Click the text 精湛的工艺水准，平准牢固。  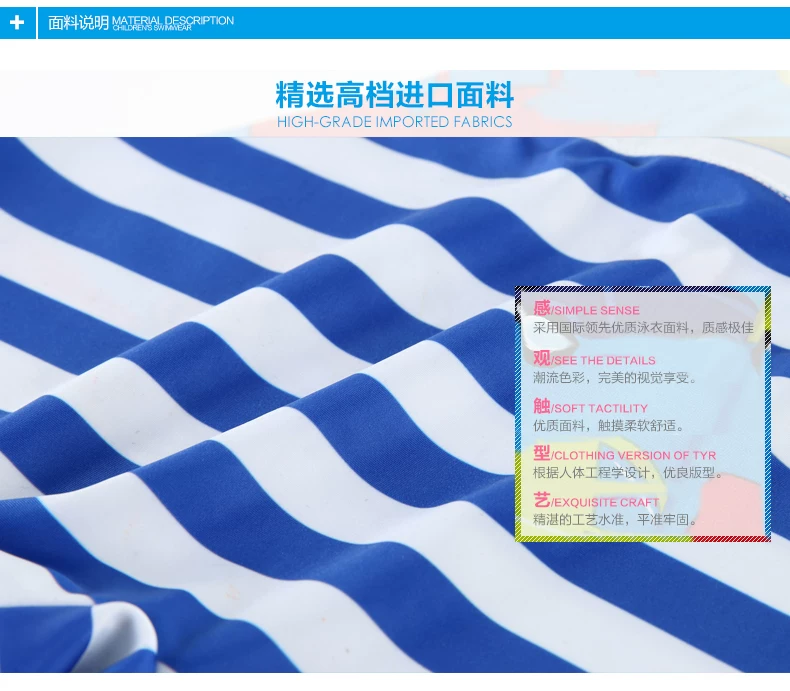615,520
